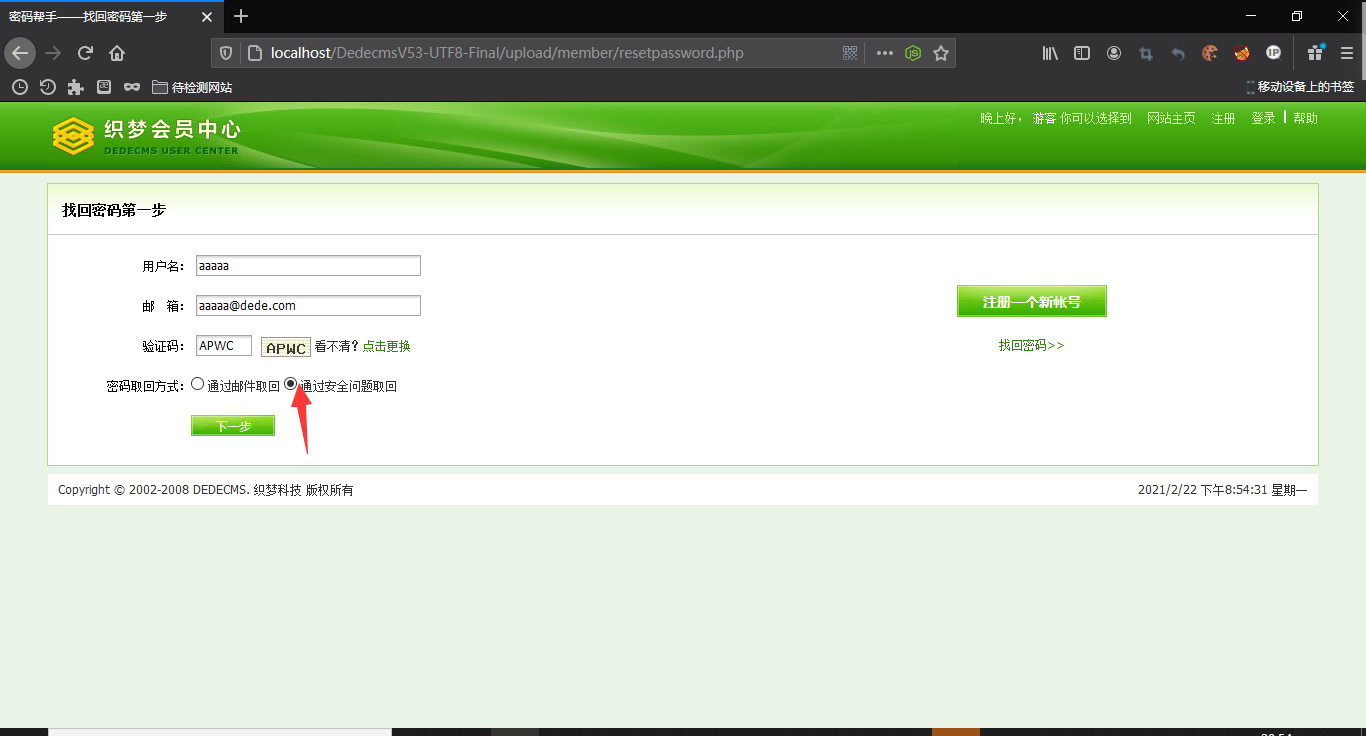Click the address bar URL
Viewport: 1366px width, 736px height.
(x=507, y=53)
